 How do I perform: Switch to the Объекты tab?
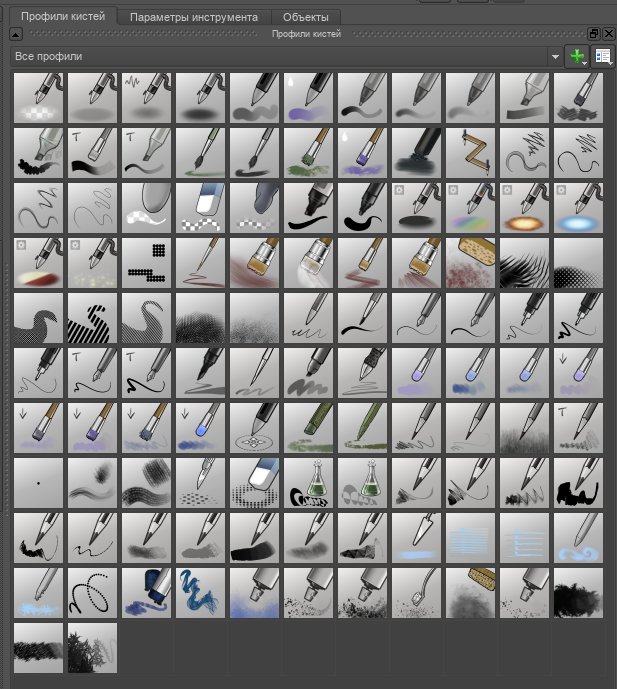(x=306, y=17)
